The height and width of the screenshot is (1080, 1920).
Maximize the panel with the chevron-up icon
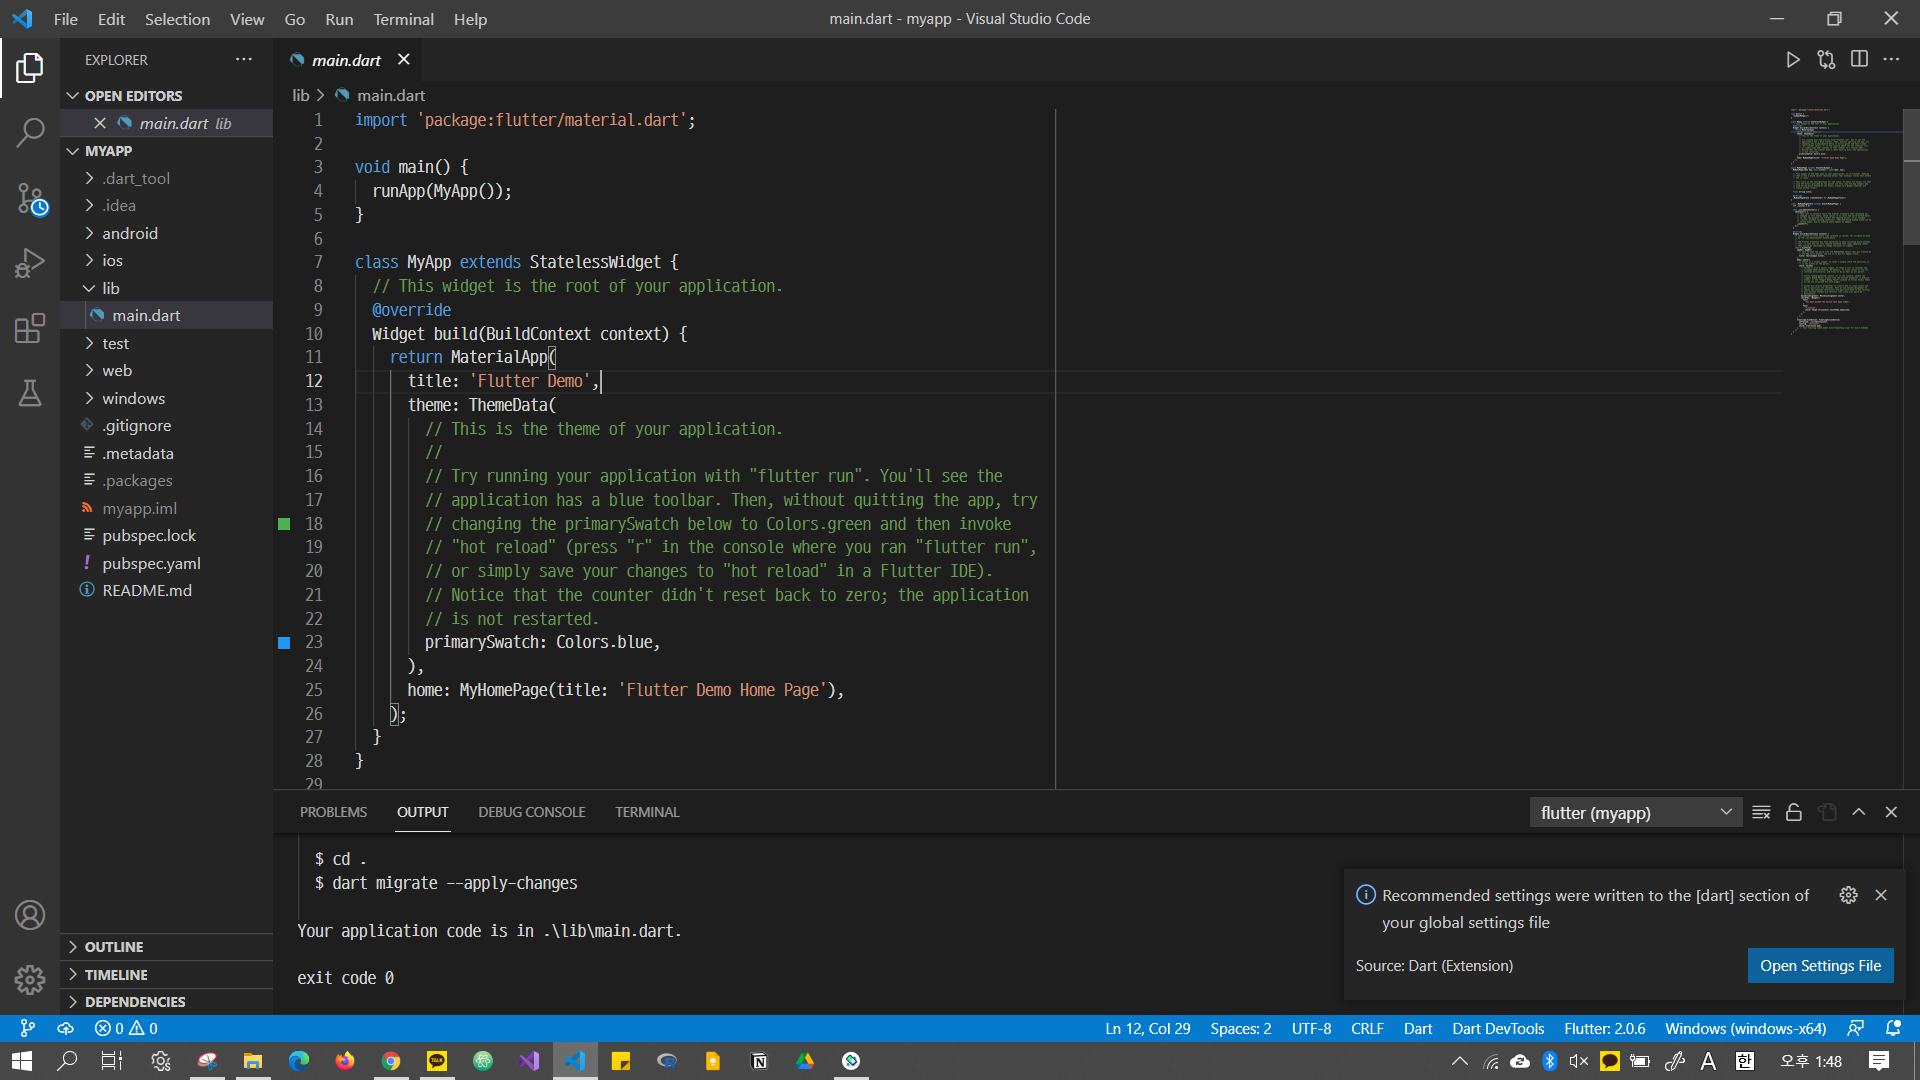(x=1859, y=813)
